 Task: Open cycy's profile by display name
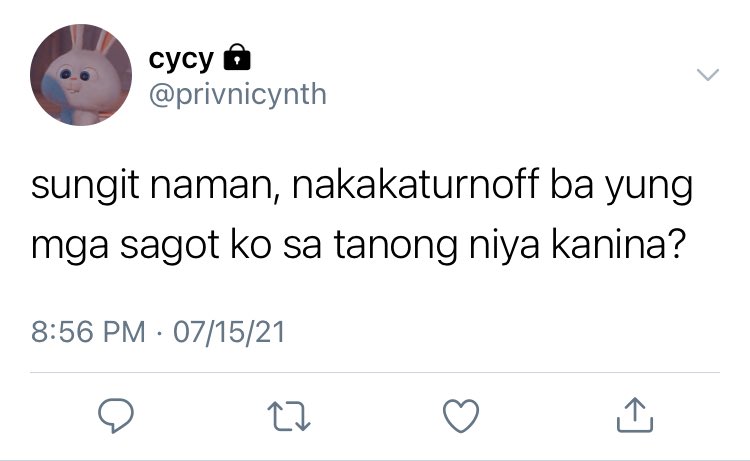click(x=181, y=60)
